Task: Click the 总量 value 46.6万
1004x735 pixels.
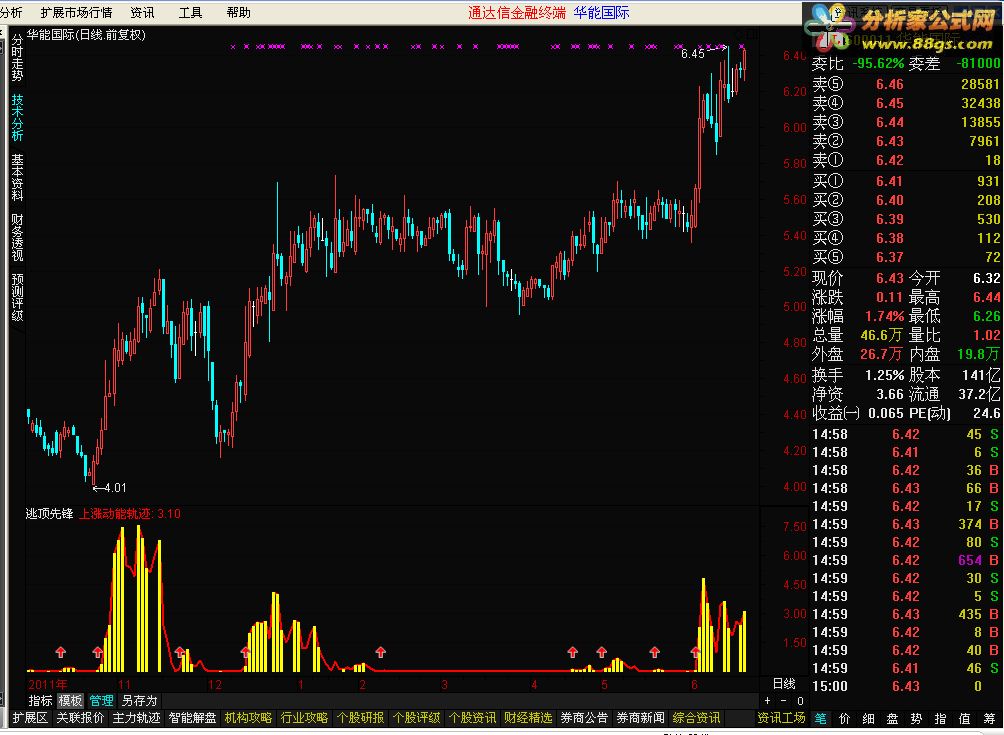Action: [882, 335]
